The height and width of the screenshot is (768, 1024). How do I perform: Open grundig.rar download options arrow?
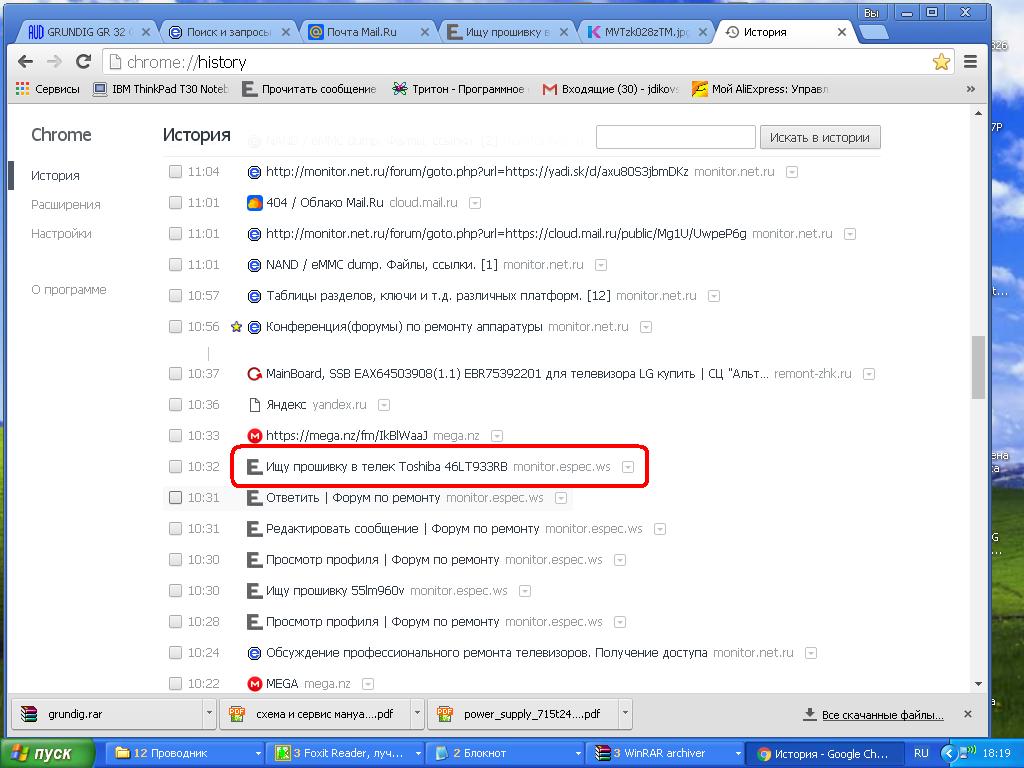click(209, 714)
